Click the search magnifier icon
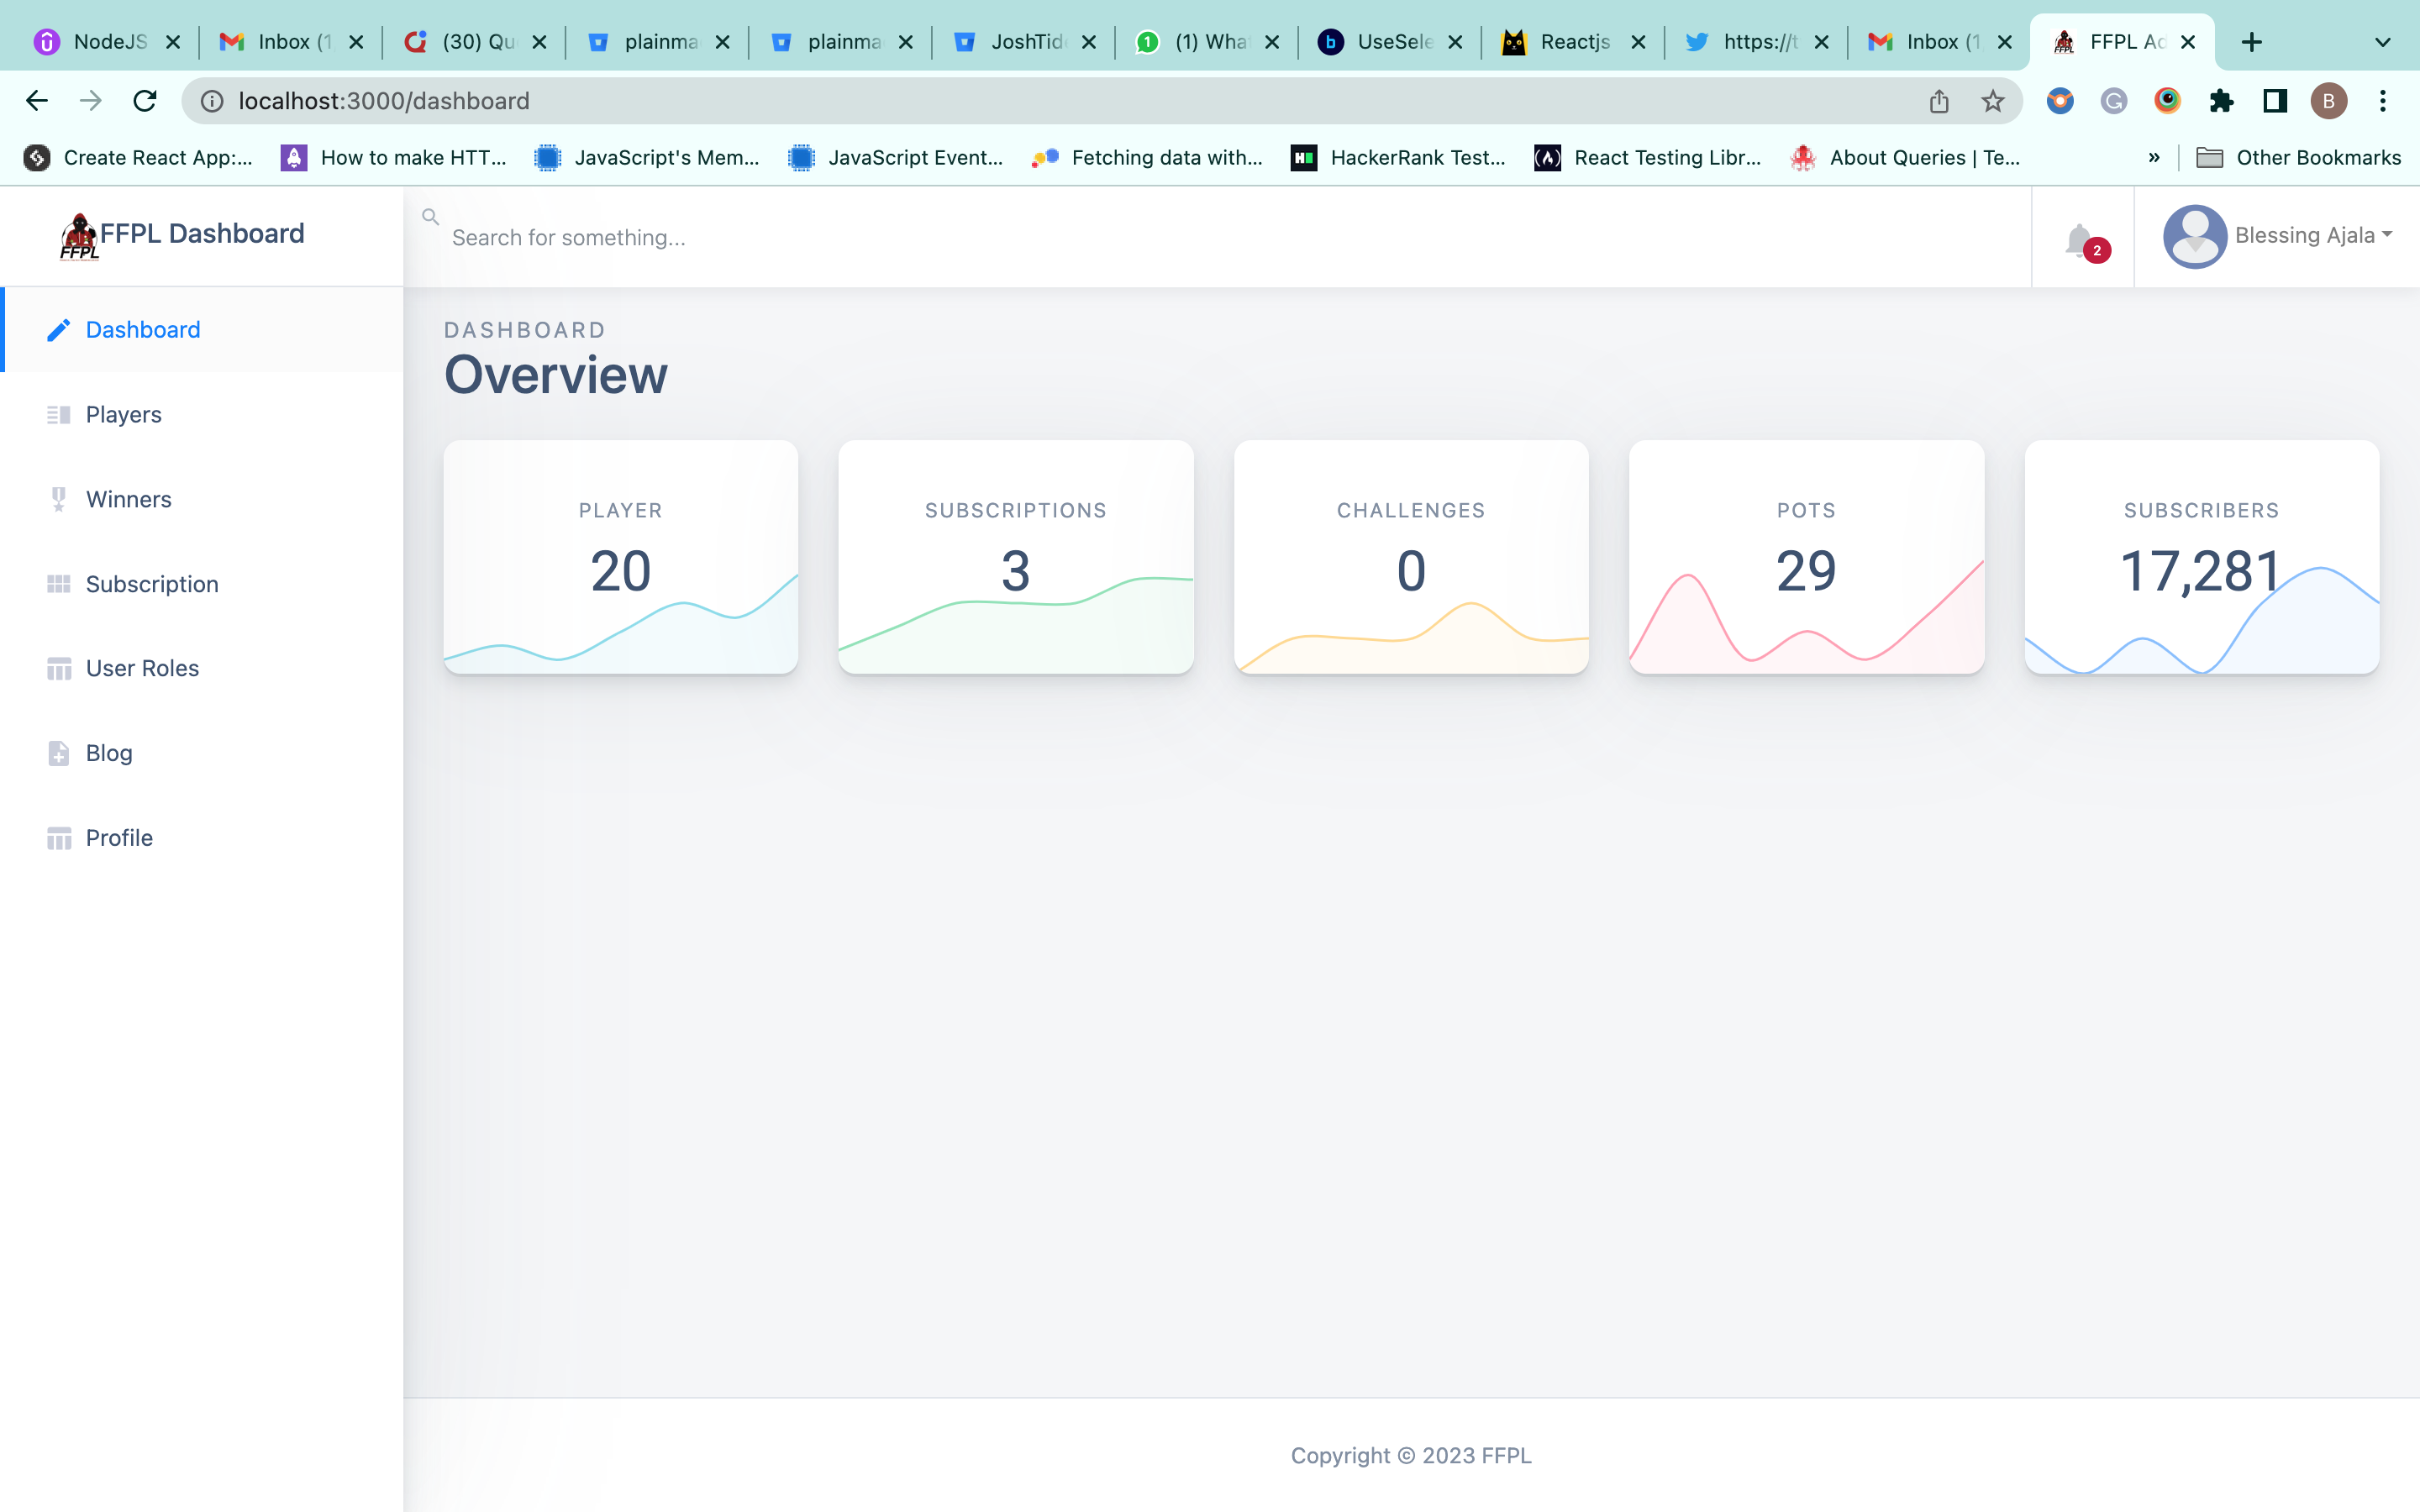The width and height of the screenshot is (2420, 1512). click(430, 216)
